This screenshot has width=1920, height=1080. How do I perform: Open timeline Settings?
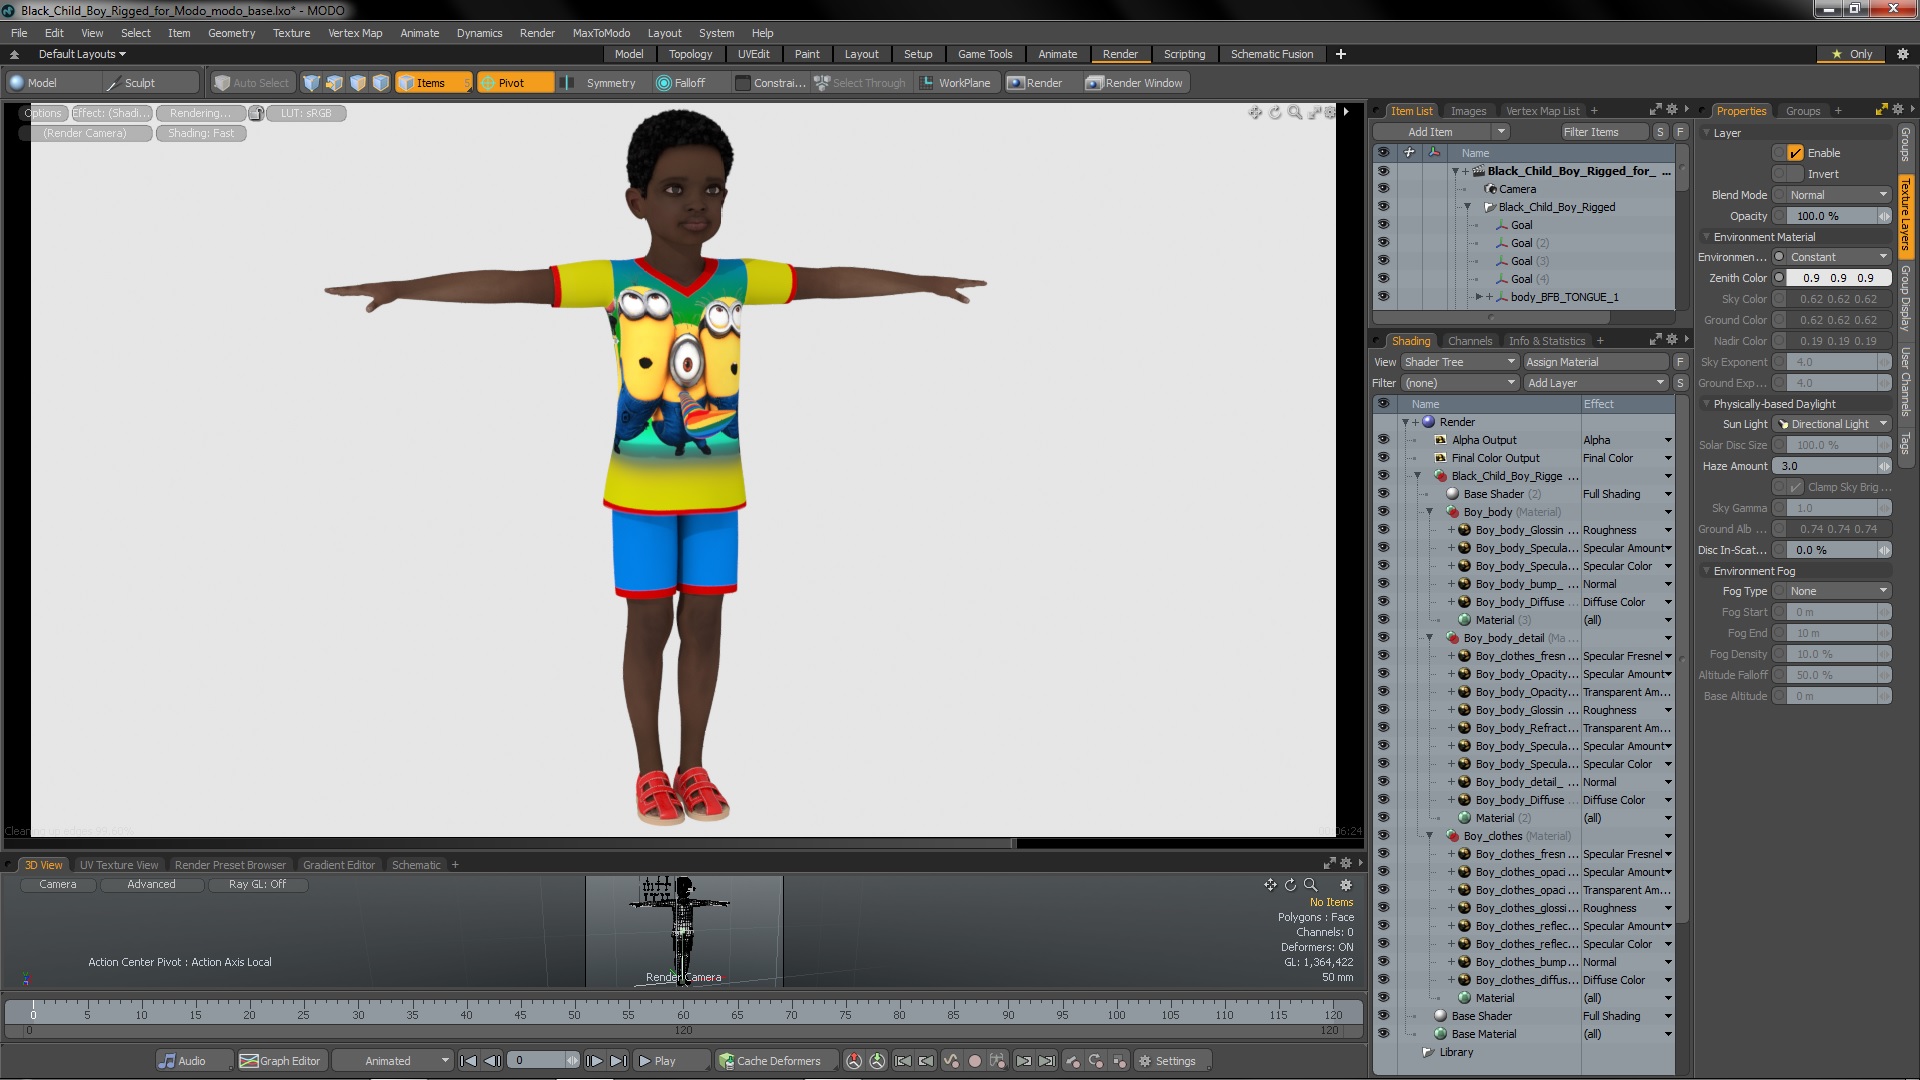(x=1172, y=1061)
